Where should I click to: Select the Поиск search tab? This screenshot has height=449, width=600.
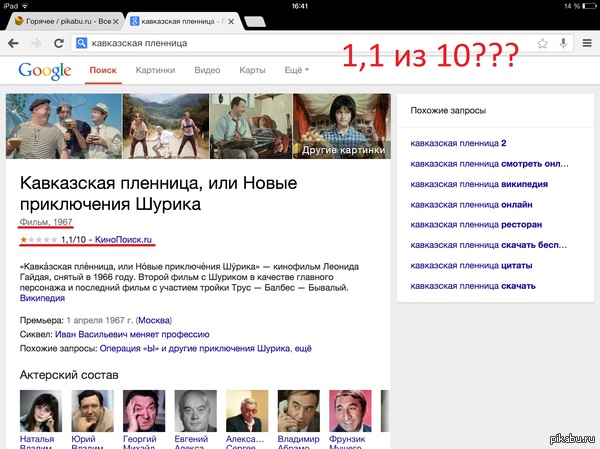click(x=103, y=70)
